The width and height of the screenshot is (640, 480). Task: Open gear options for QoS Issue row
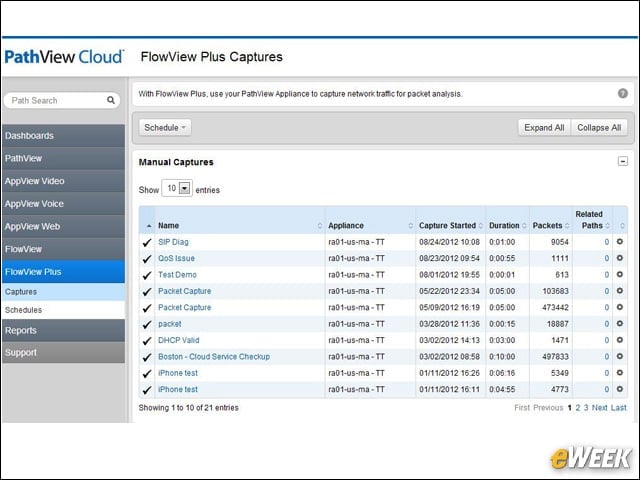pos(620,258)
